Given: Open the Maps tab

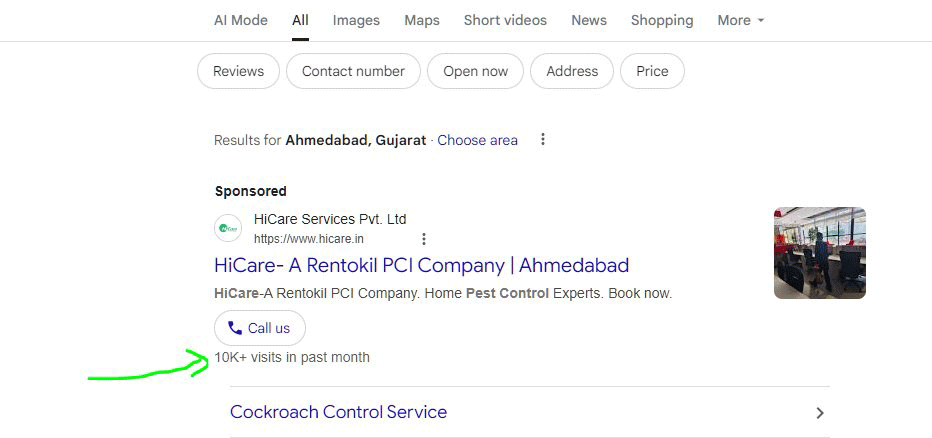Looking at the screenshot, I should pyautogui.click(x=422, y=20).
